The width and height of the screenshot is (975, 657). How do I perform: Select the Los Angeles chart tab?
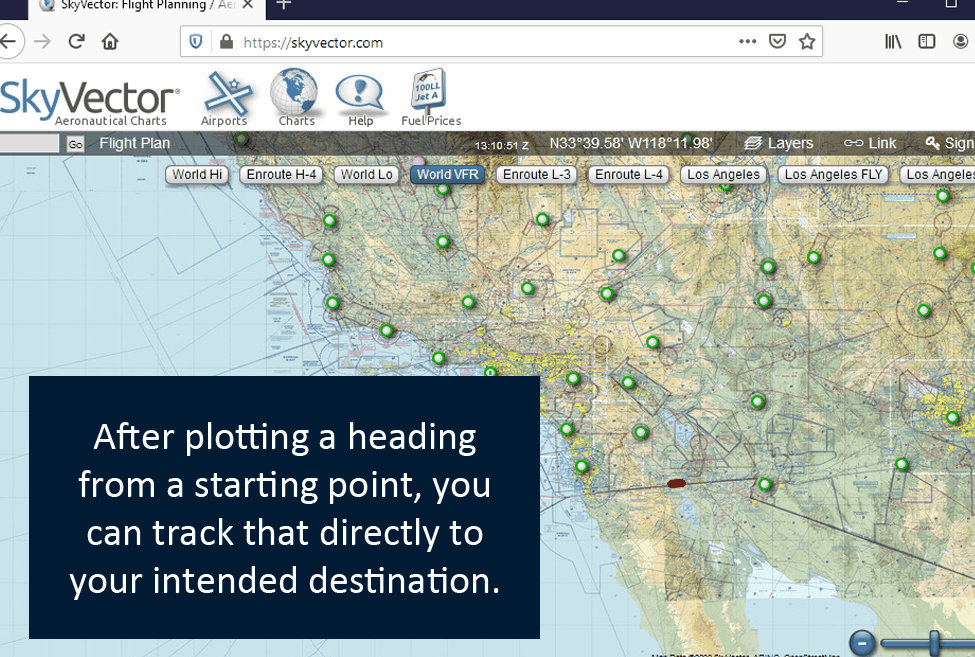(x=723, y=175)
